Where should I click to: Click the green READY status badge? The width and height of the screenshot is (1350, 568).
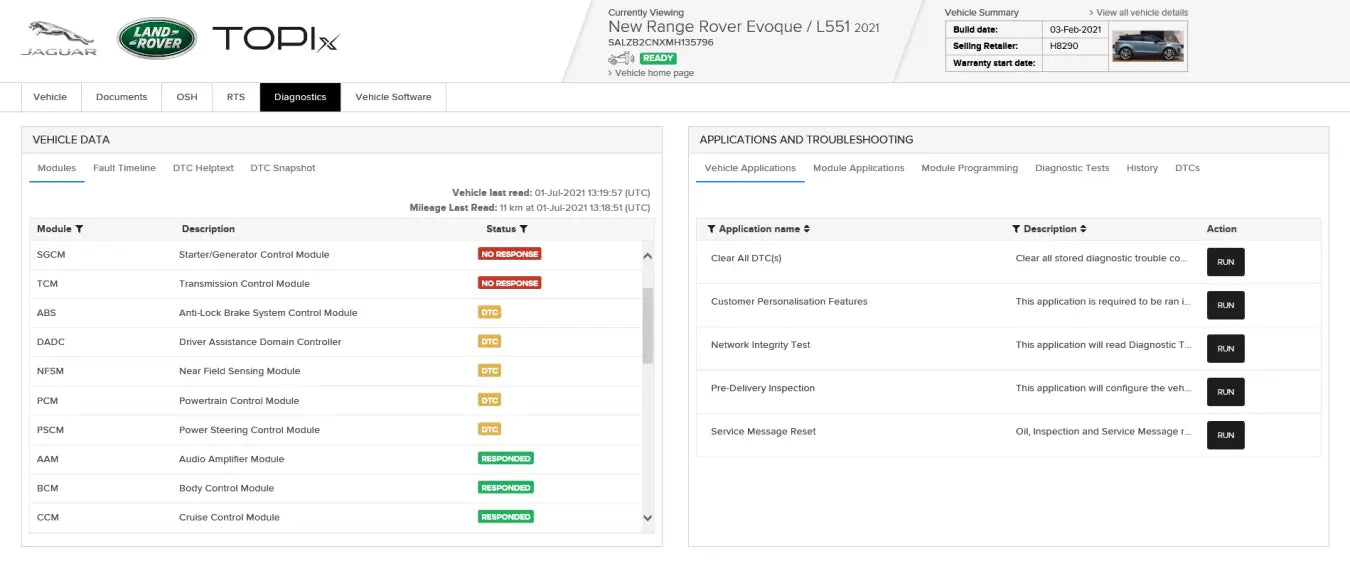658,58
